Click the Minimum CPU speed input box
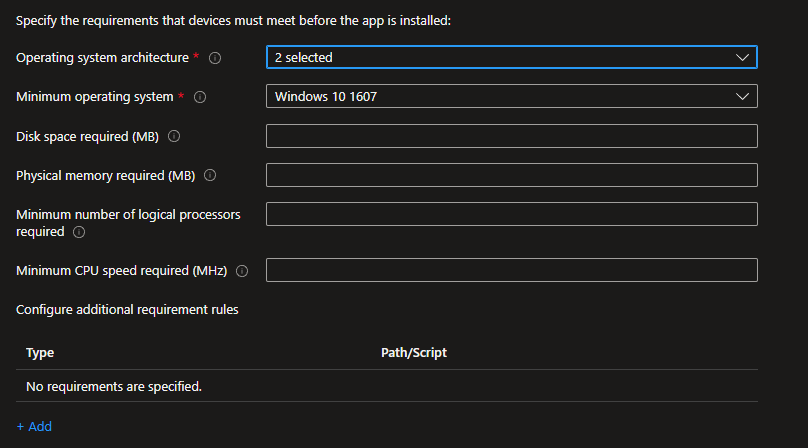 coord(511,270)
